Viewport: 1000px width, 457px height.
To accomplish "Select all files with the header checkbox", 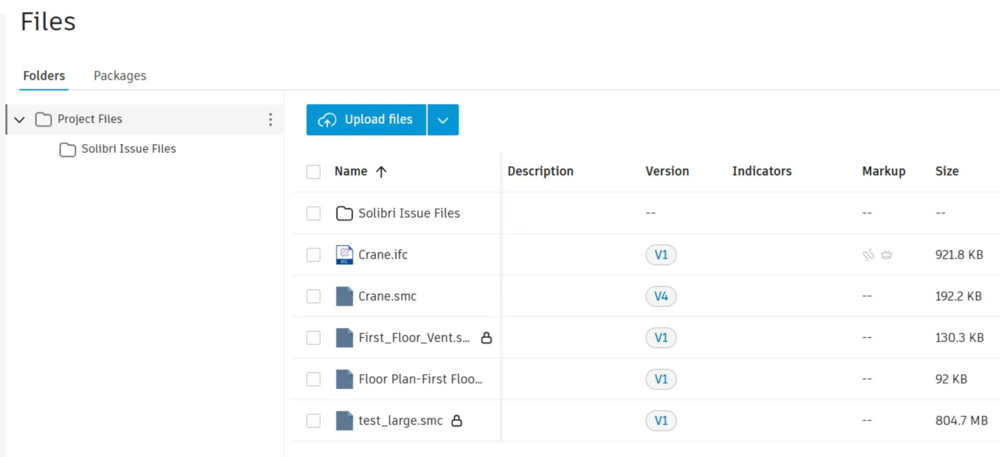I will coord(313,171).
